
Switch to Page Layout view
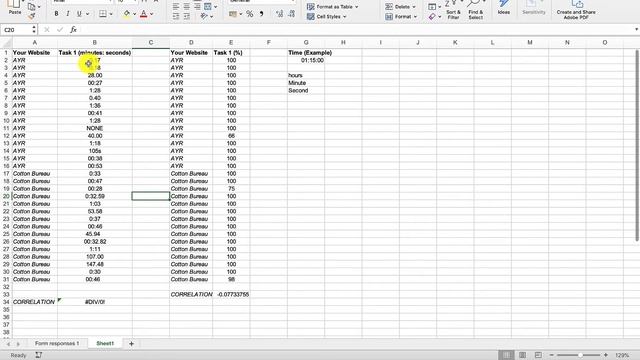(x=522, y=355)
